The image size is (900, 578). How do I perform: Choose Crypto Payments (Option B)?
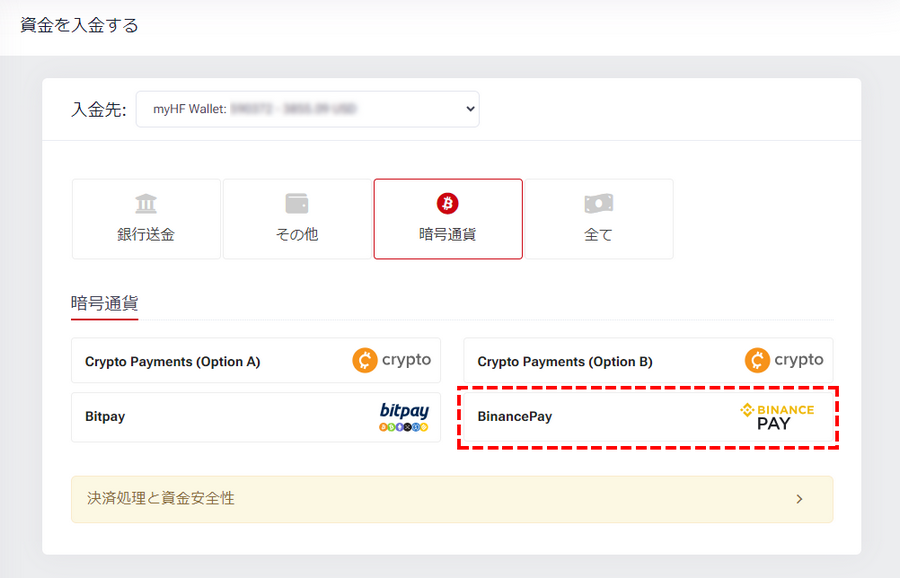(x=648, y=360)
